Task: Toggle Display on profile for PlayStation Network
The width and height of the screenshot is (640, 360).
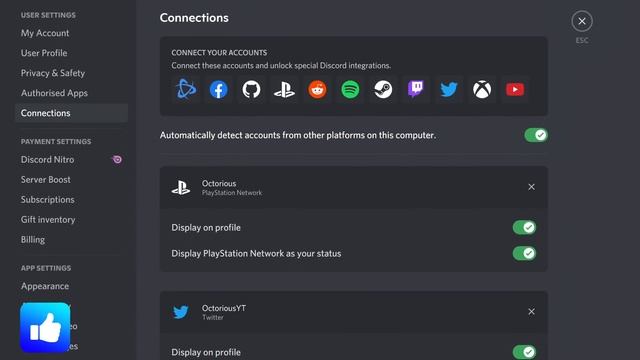Action: (x=524, y=227)
